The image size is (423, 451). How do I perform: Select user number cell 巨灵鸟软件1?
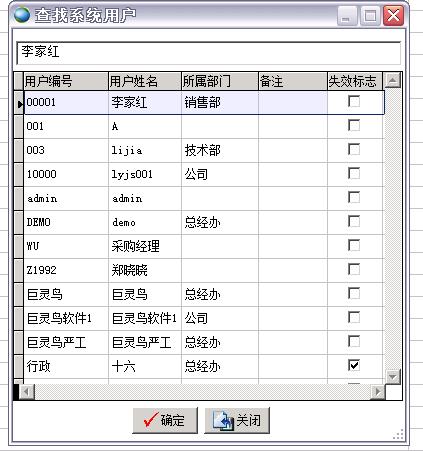click(66, 318)
